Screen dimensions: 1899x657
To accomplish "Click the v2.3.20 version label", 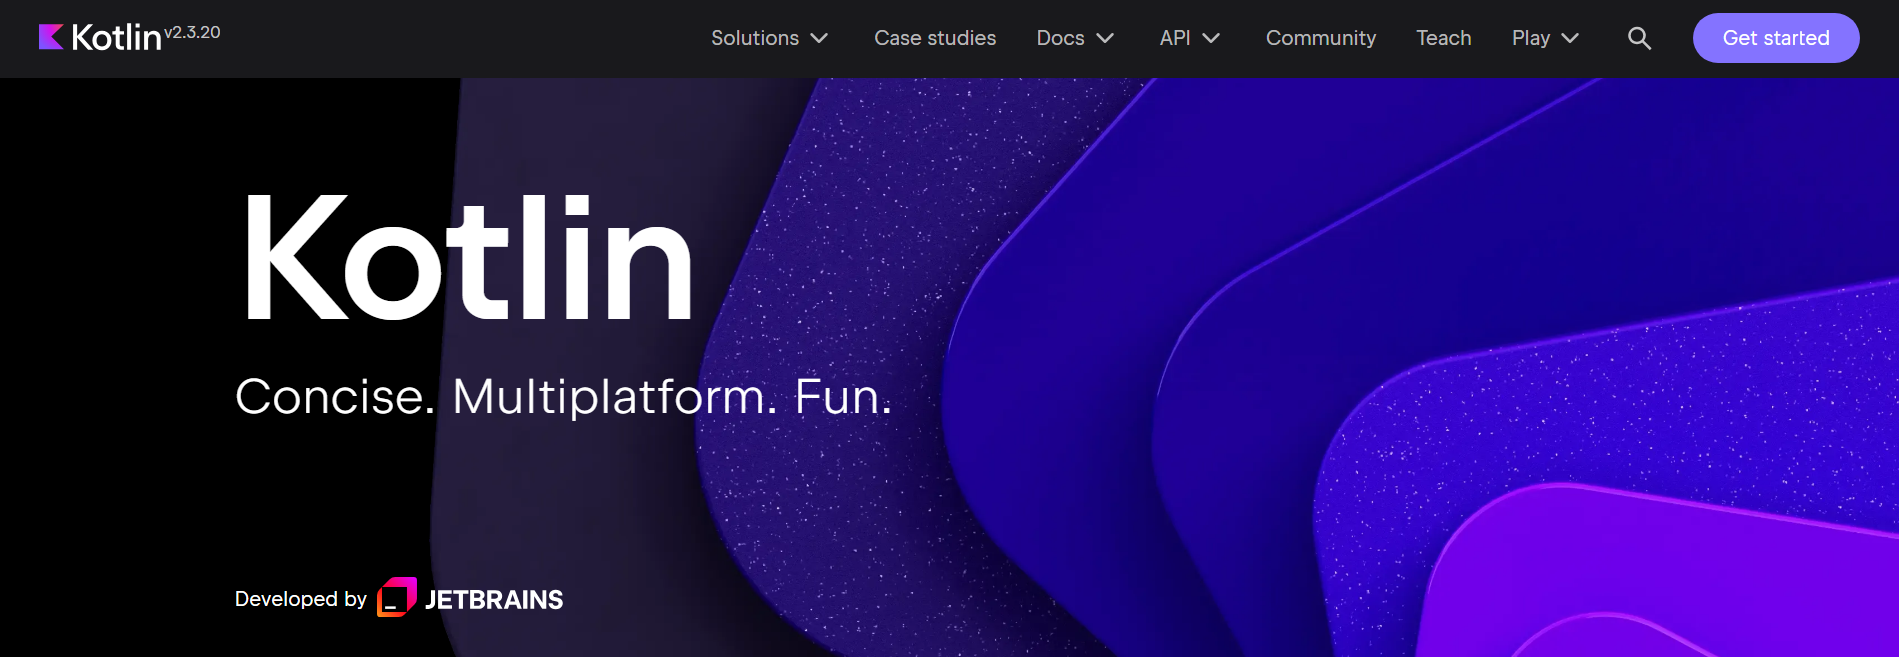I will [192, 32].
